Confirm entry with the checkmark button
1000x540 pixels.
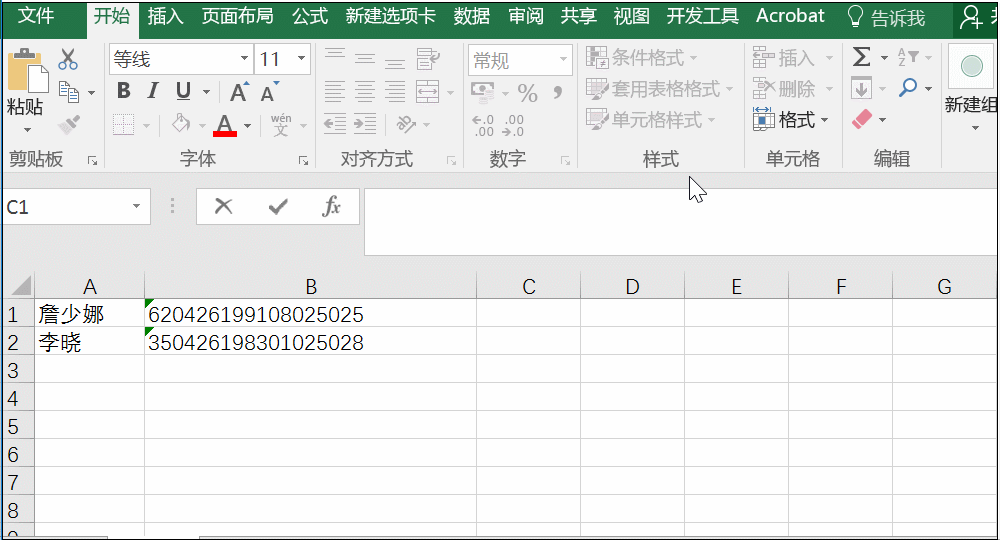[x=278, y=206]
